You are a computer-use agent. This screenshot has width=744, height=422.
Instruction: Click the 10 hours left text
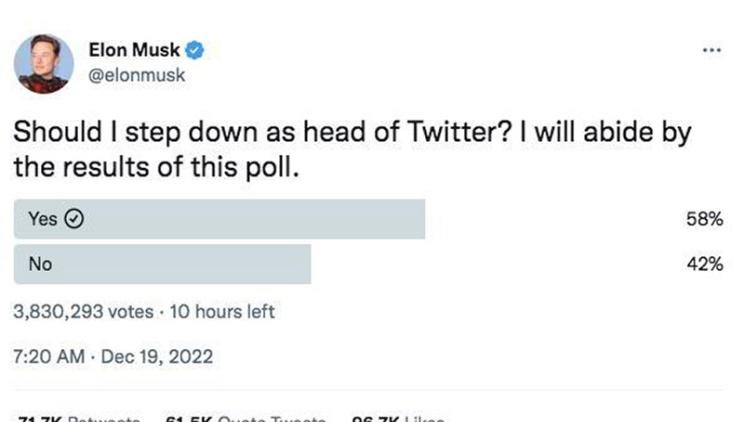click(x=222, y=312)
